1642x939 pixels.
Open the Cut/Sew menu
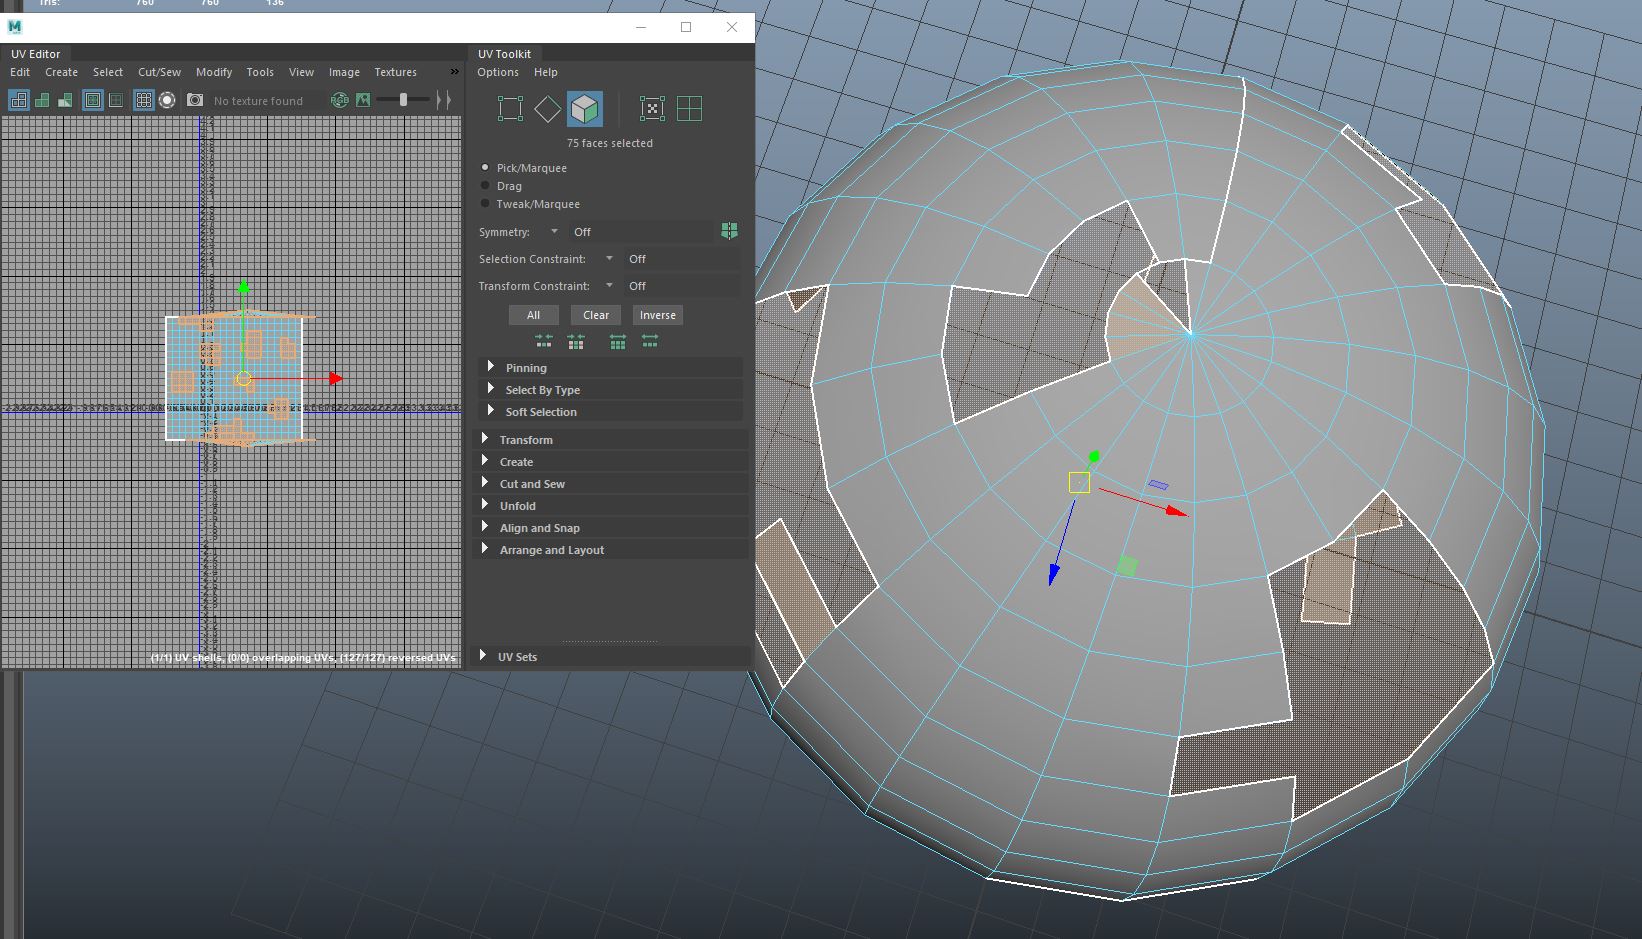159,72
